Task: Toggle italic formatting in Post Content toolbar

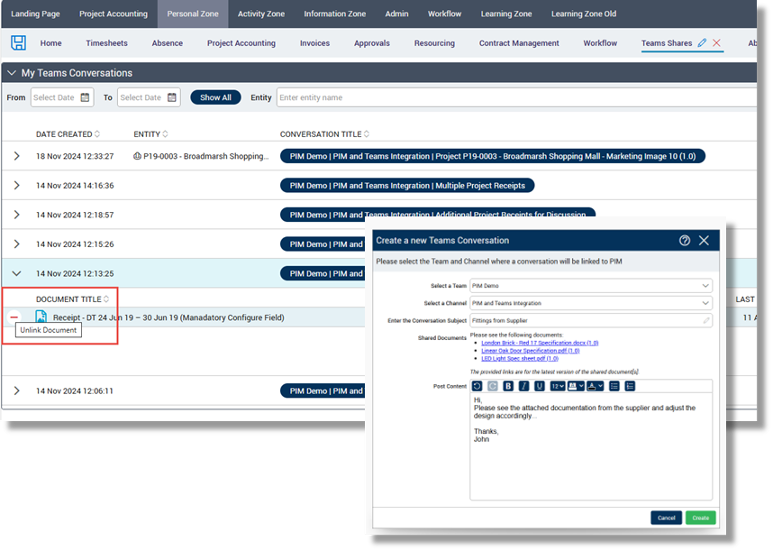Action: (524, 385)
